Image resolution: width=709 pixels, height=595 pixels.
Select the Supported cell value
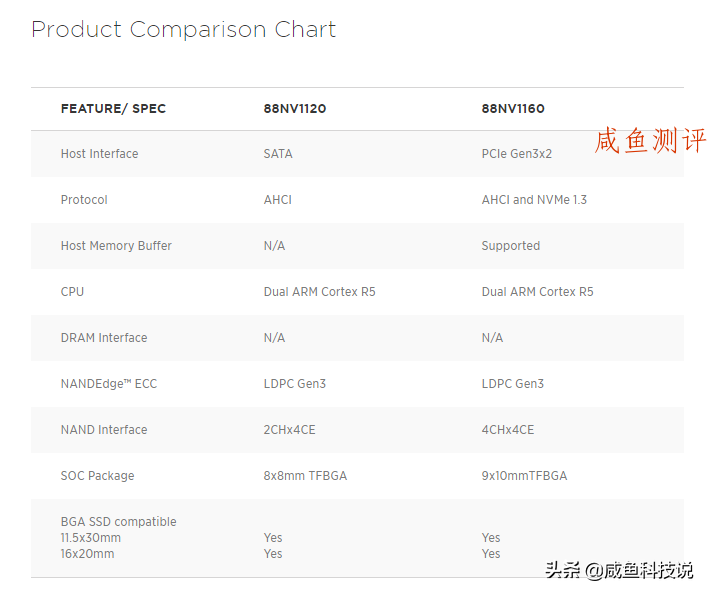pos(511,246)
